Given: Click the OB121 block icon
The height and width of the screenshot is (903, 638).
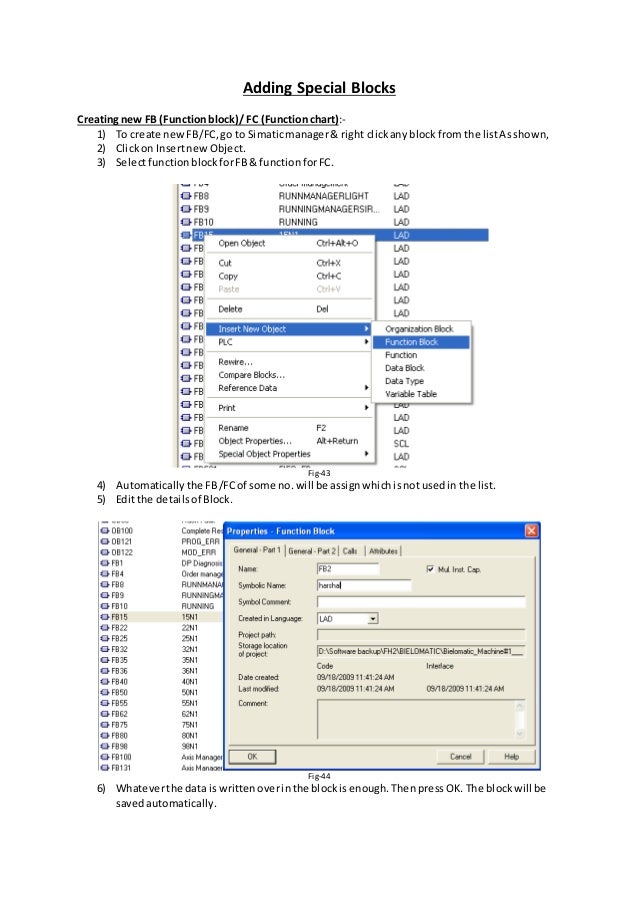Looking at the screenshot, I should pos(105,541).
